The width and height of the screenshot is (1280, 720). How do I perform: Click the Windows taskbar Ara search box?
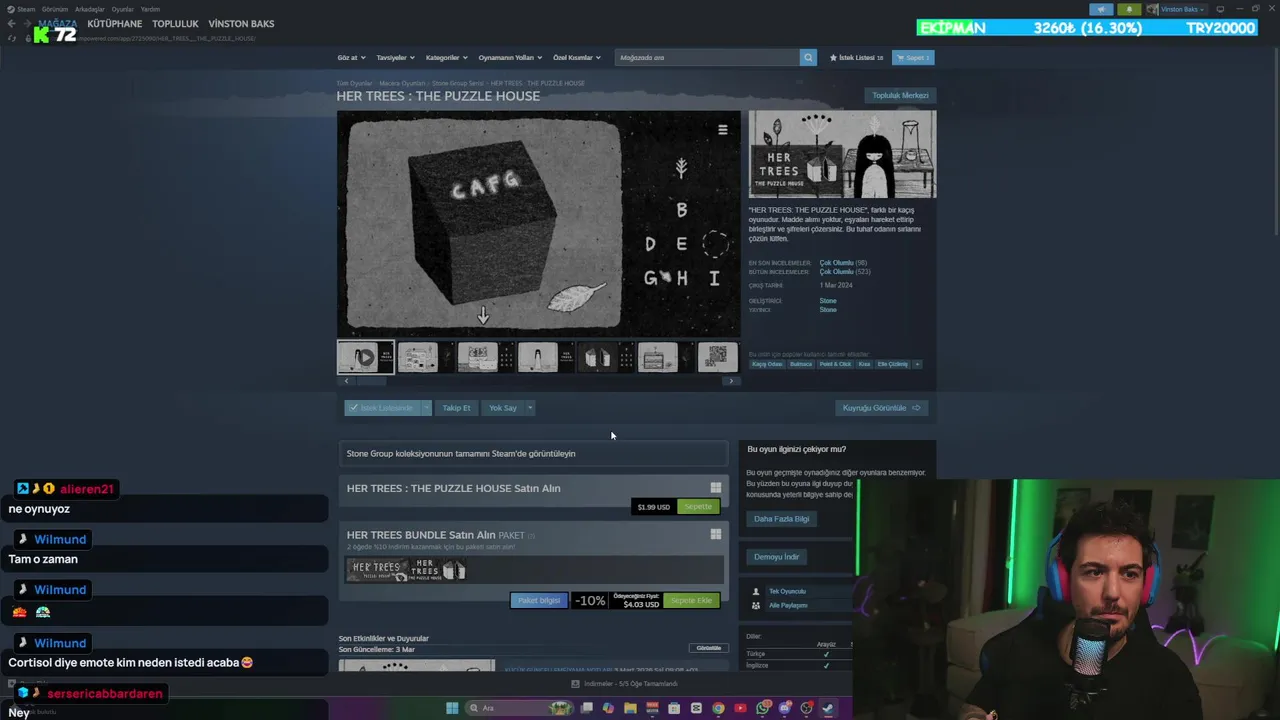pos(519,708)
